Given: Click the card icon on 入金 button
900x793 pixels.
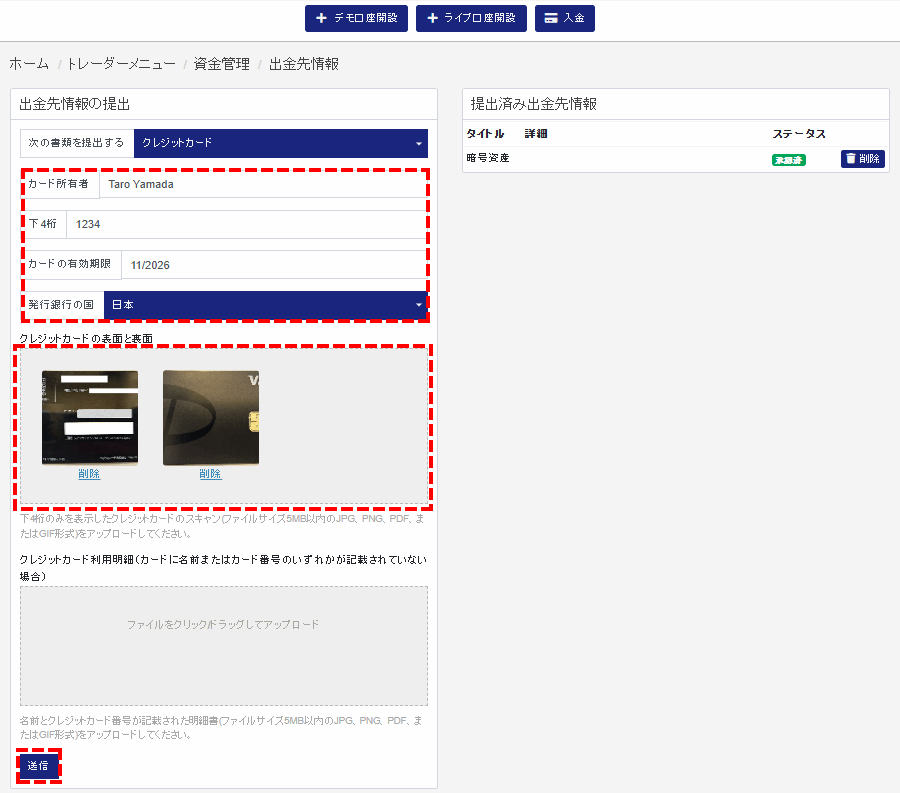Looking at the screenshot, I should tap(550, 18).
